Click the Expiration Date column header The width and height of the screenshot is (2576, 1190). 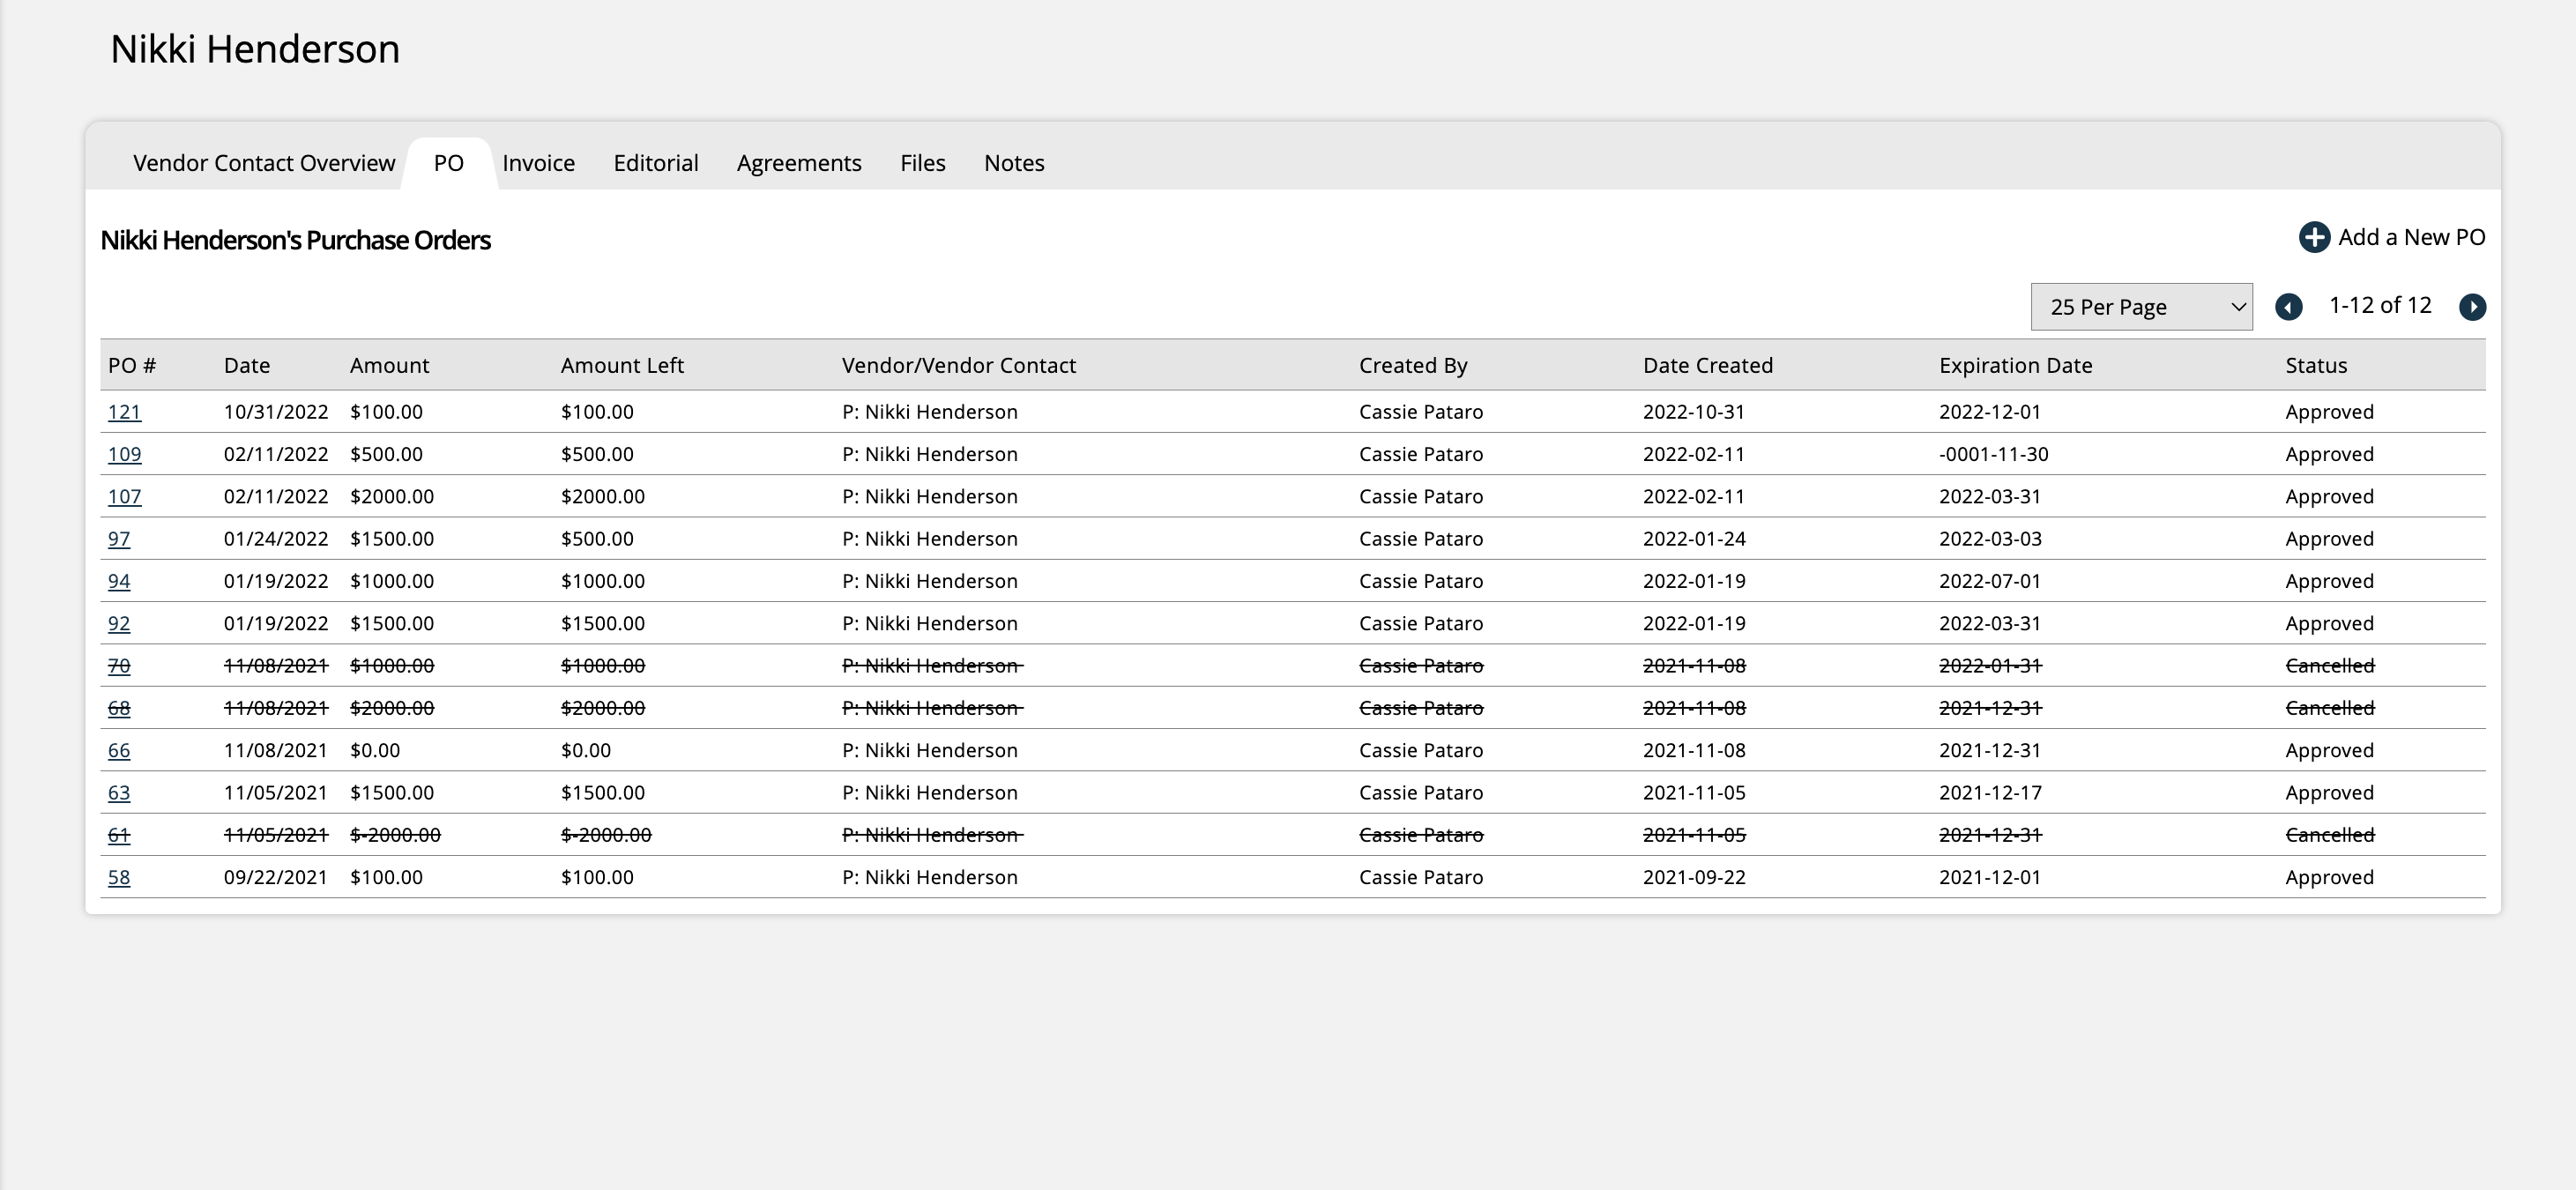(2015, 366)
